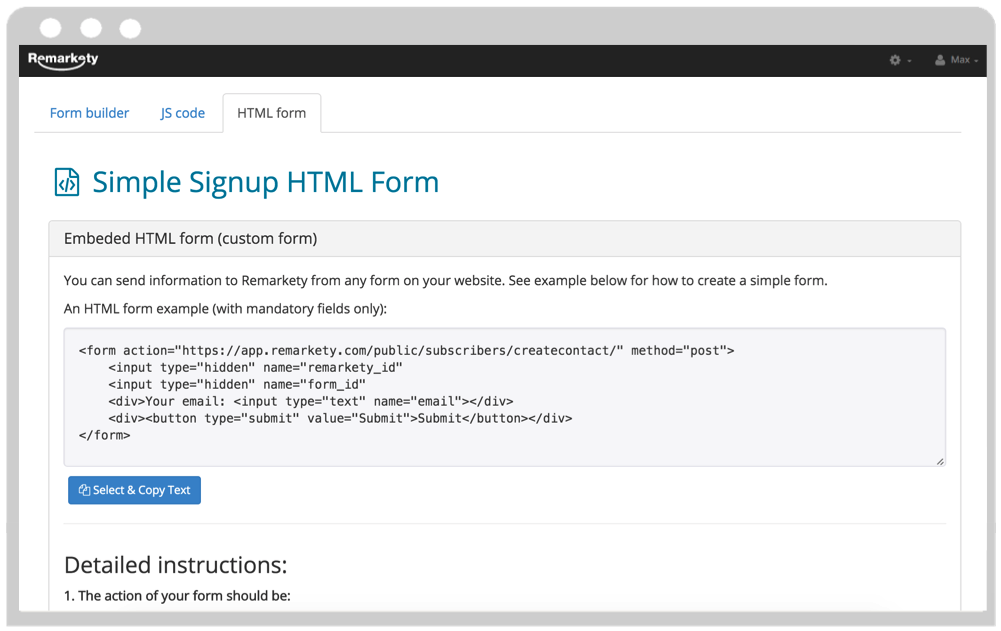Screen dimensions: 1001x631
Task: Open the Max user account menu
Action: [956, 60]
